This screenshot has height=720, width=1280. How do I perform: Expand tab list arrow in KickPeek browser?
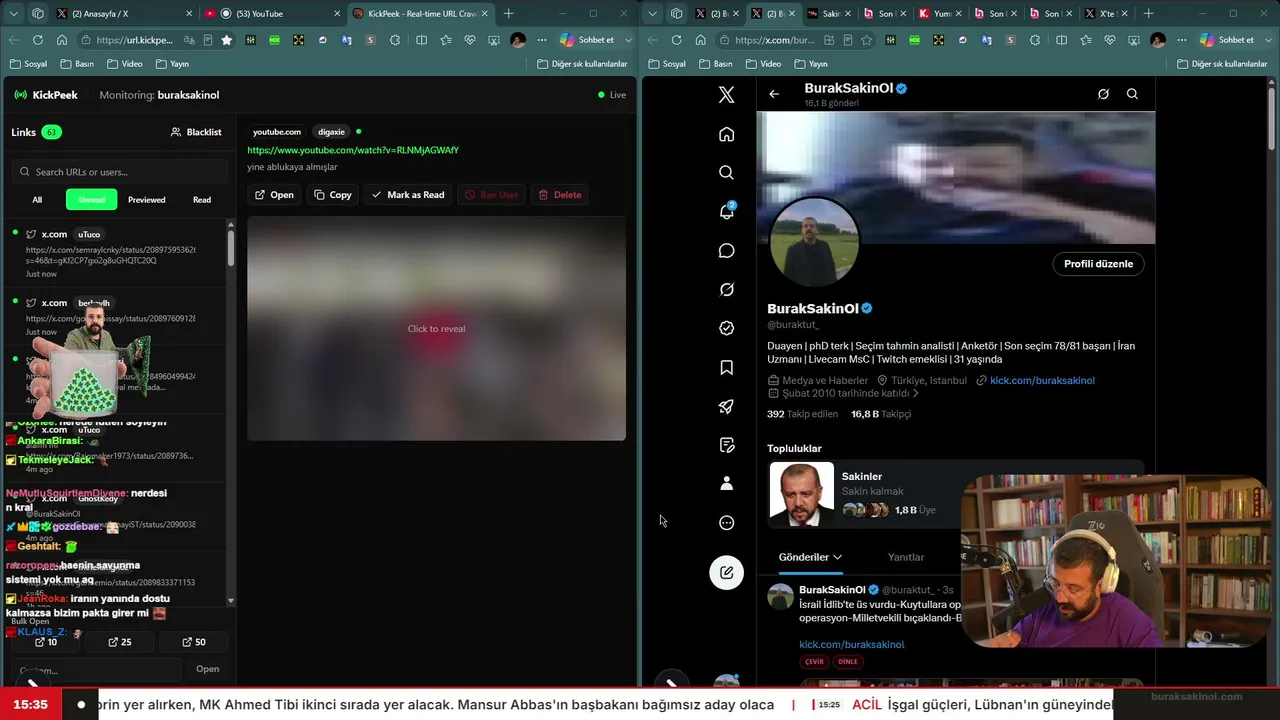13,13
